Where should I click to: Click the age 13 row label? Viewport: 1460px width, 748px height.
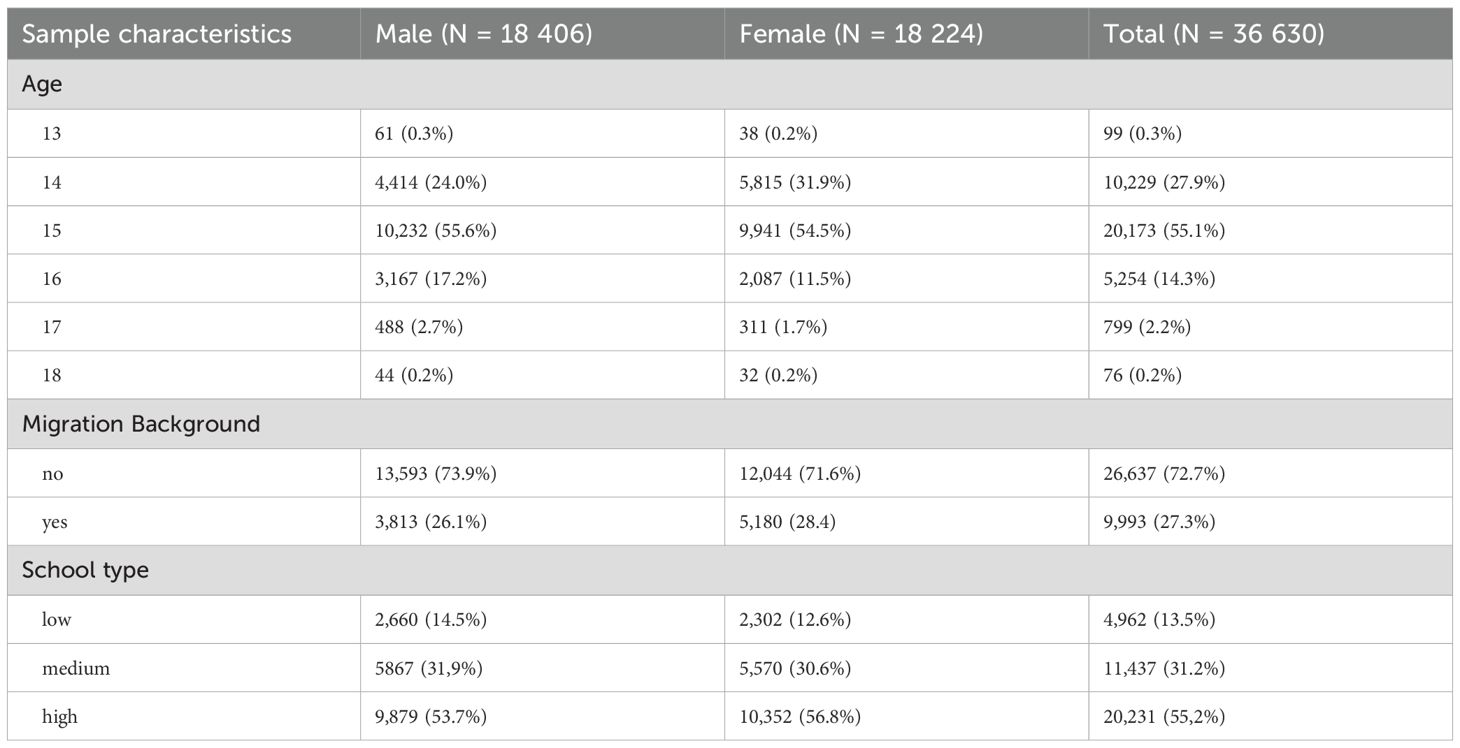click(51, 134)
